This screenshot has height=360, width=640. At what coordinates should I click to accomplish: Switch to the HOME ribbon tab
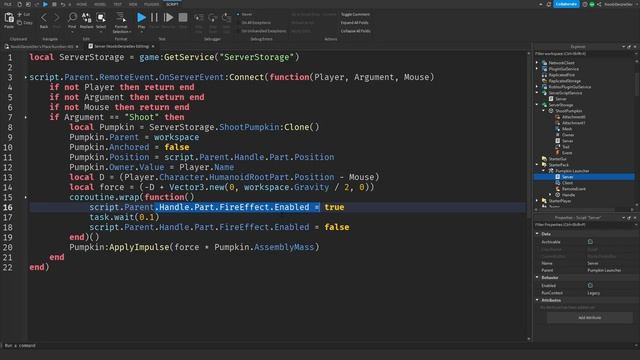click(82, 4)
